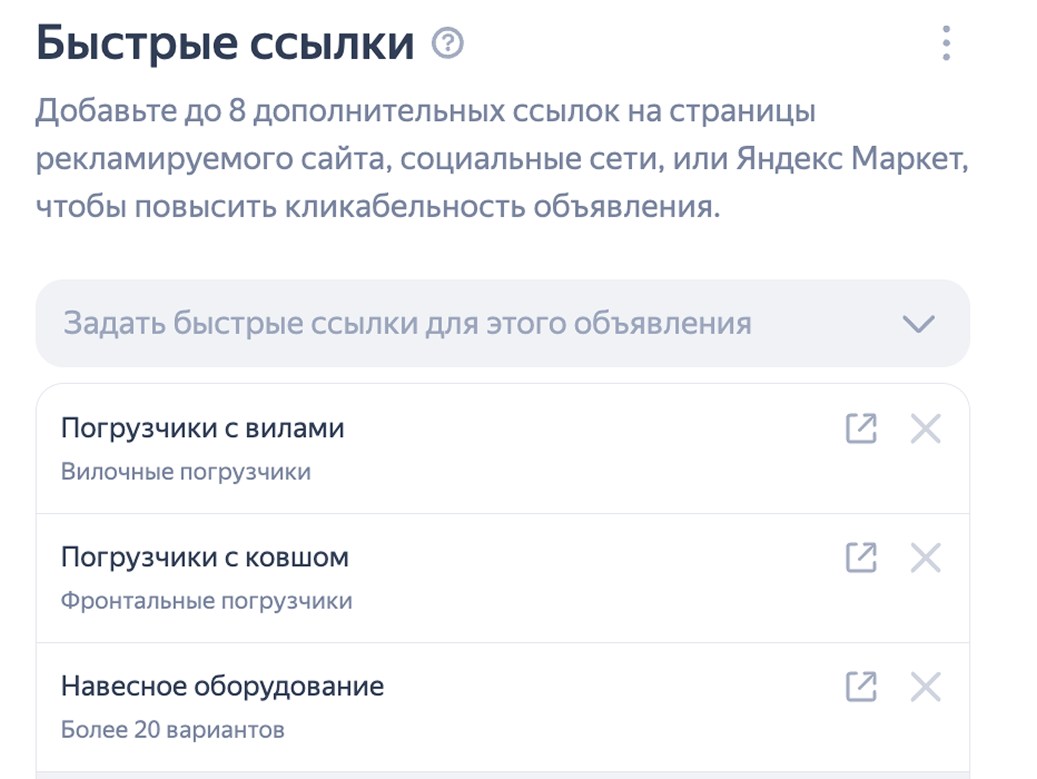Screen dimensions: 1037x779
Task: Click the Фронтальные погрузчики description text
Action: click(x=206, y=600)
